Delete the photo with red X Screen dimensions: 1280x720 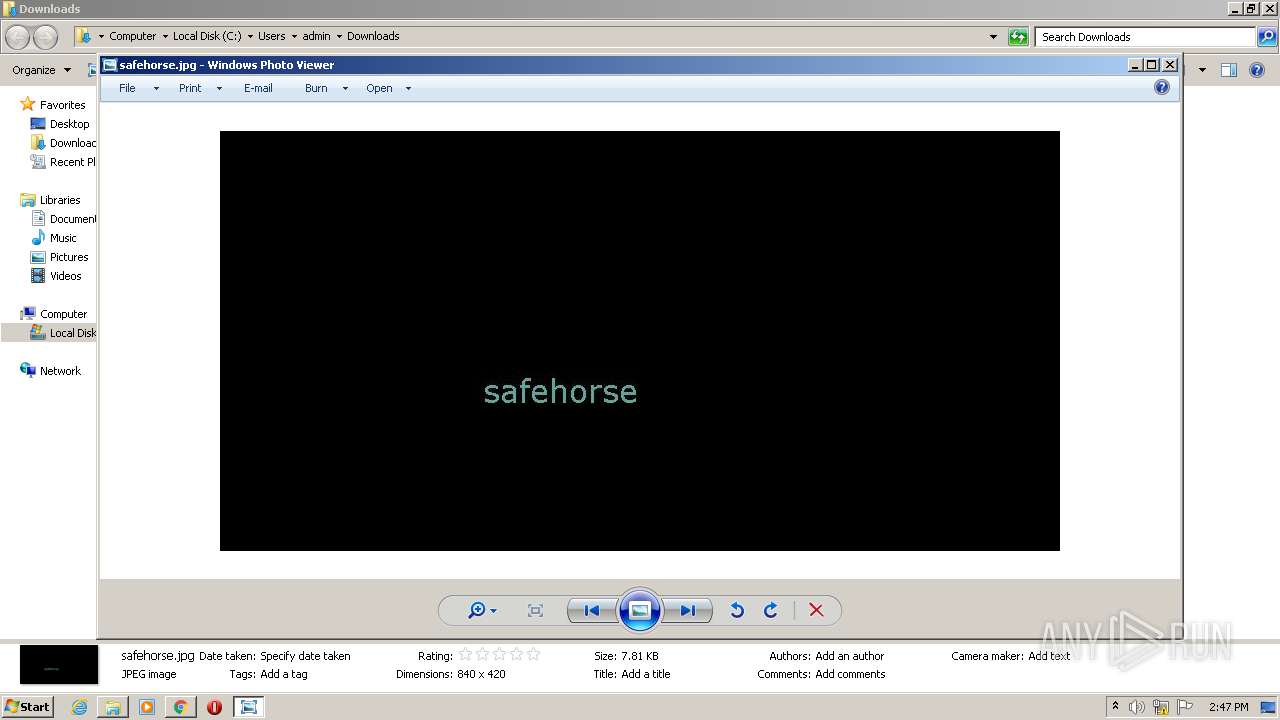[x=816, y=610]
